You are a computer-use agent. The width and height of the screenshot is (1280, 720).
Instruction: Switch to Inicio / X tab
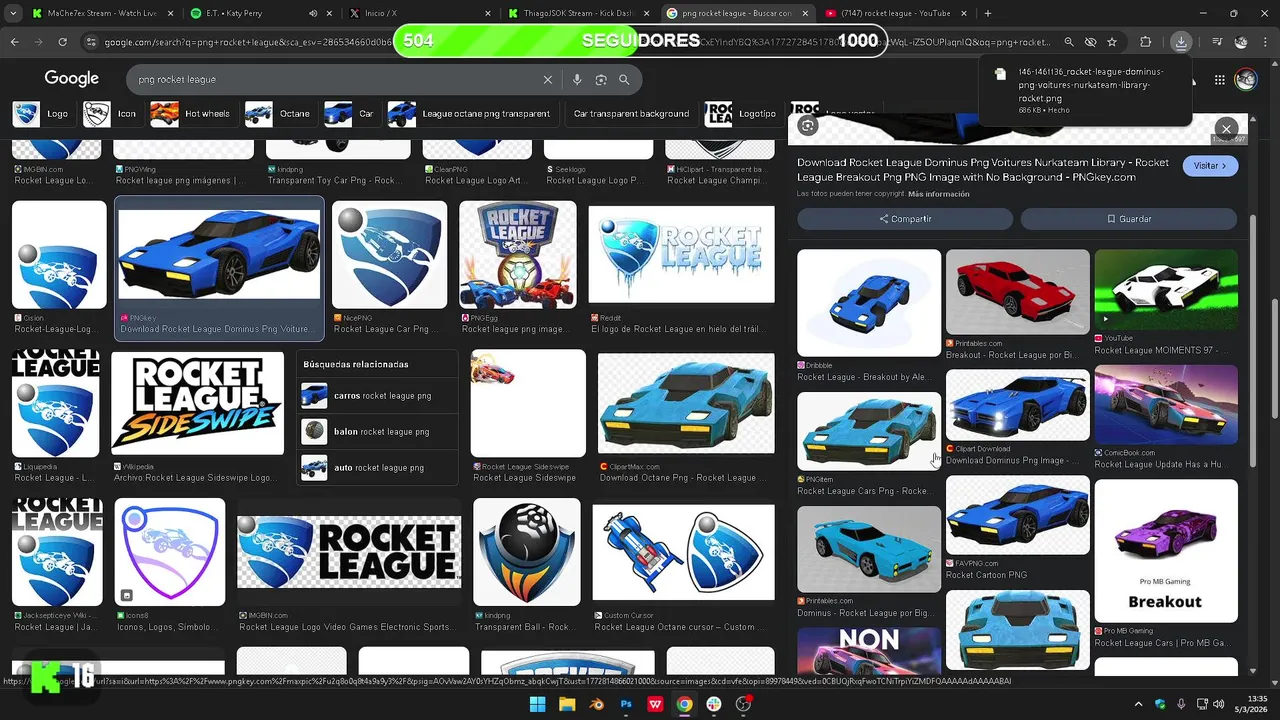point(420,13)
